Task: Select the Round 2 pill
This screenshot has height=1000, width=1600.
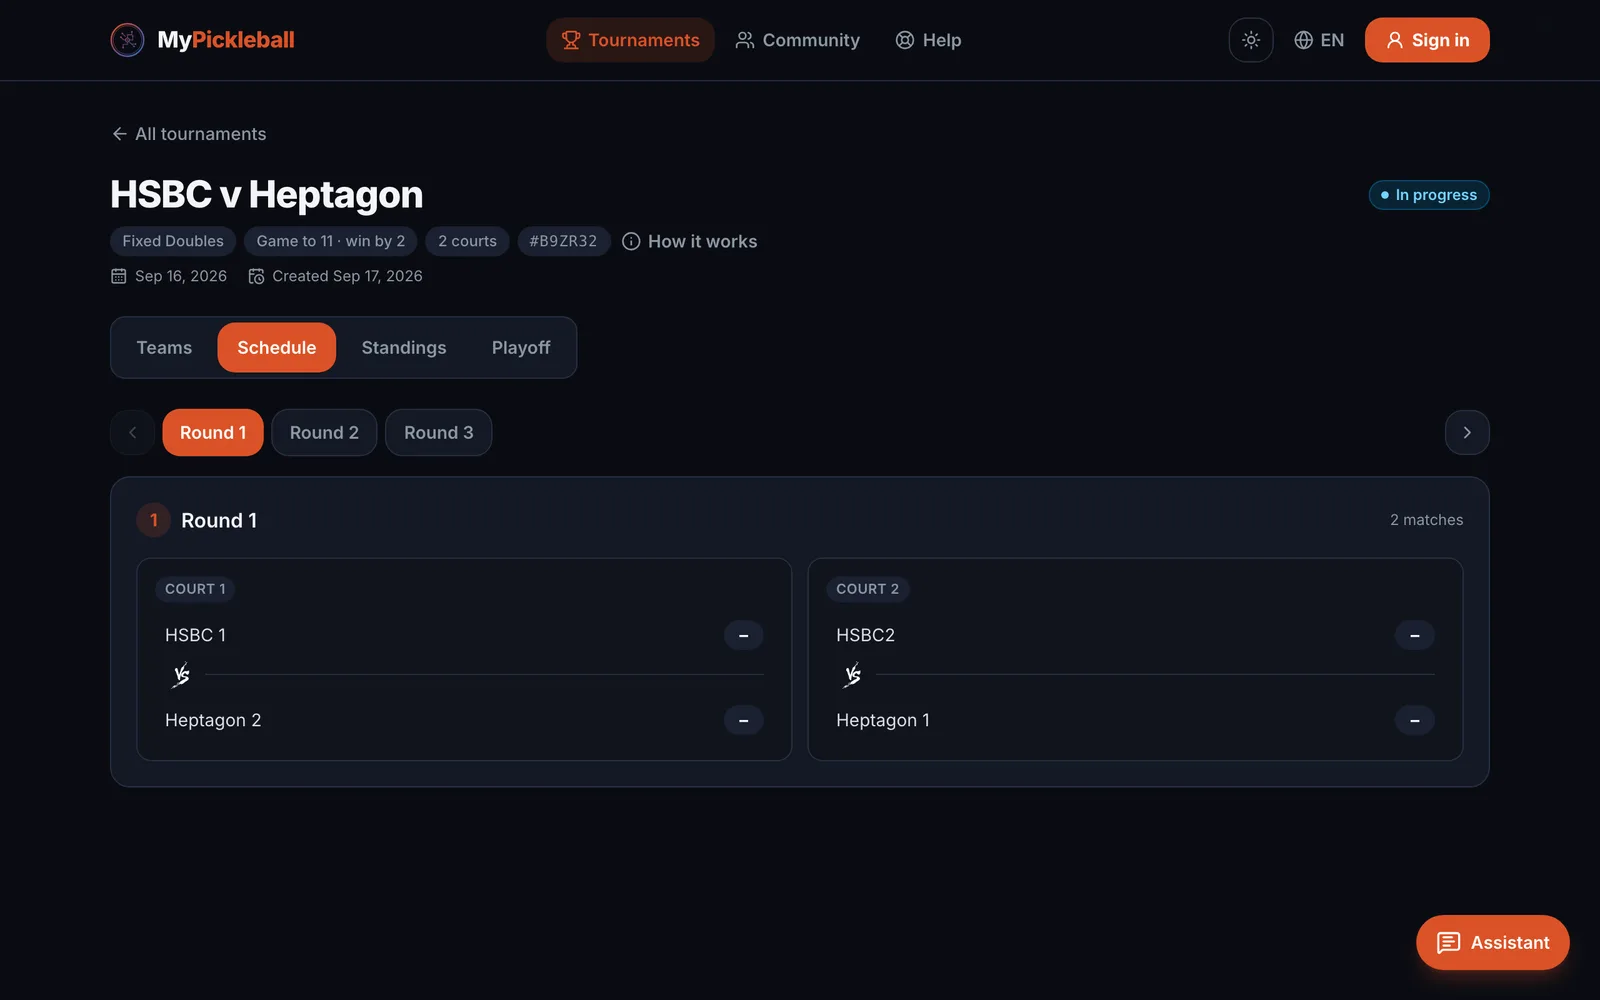Action: pos(324,433)
